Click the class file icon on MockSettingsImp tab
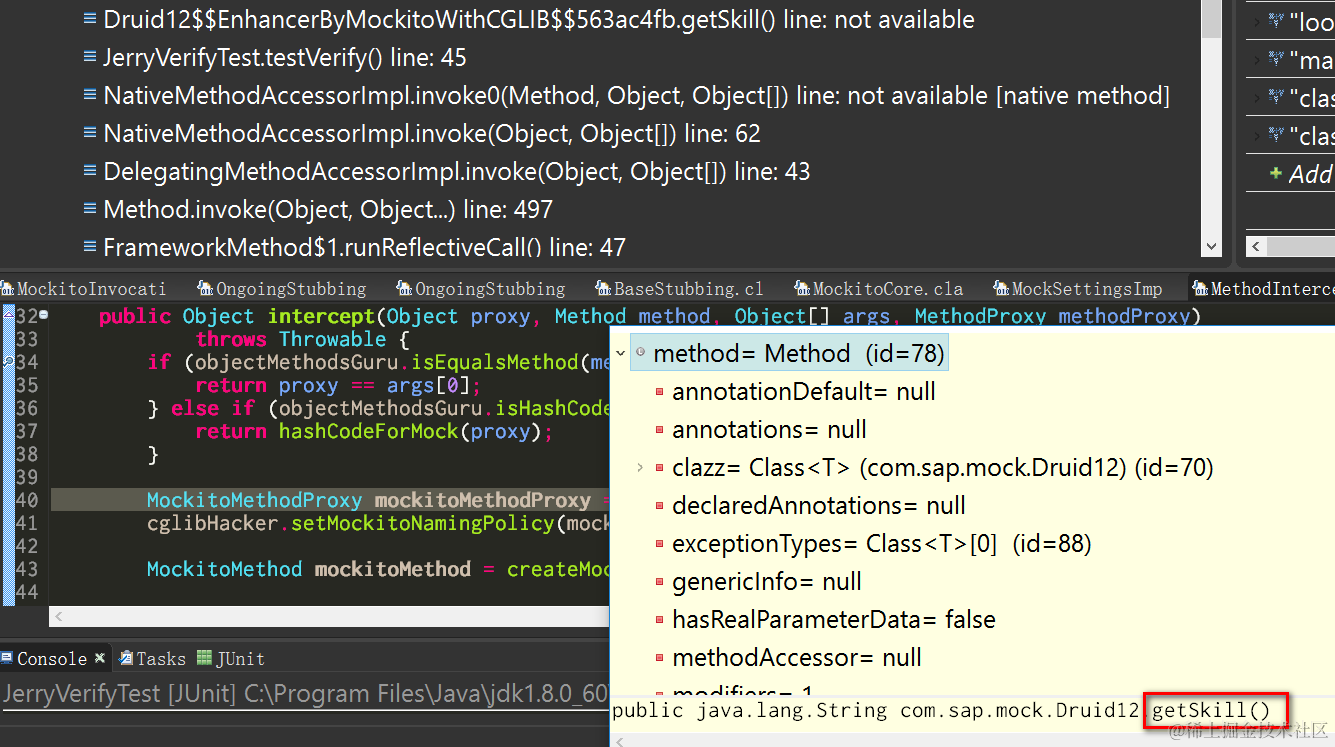1335x747 pixels. click(x=1002, y=289)
